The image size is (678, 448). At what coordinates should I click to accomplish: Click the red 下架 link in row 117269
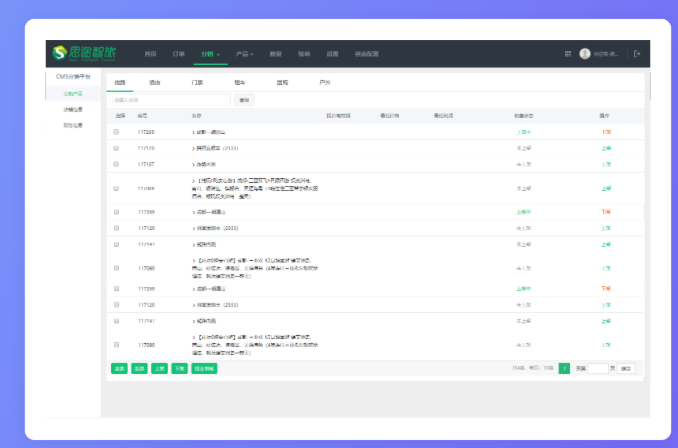tap(606, 132)
